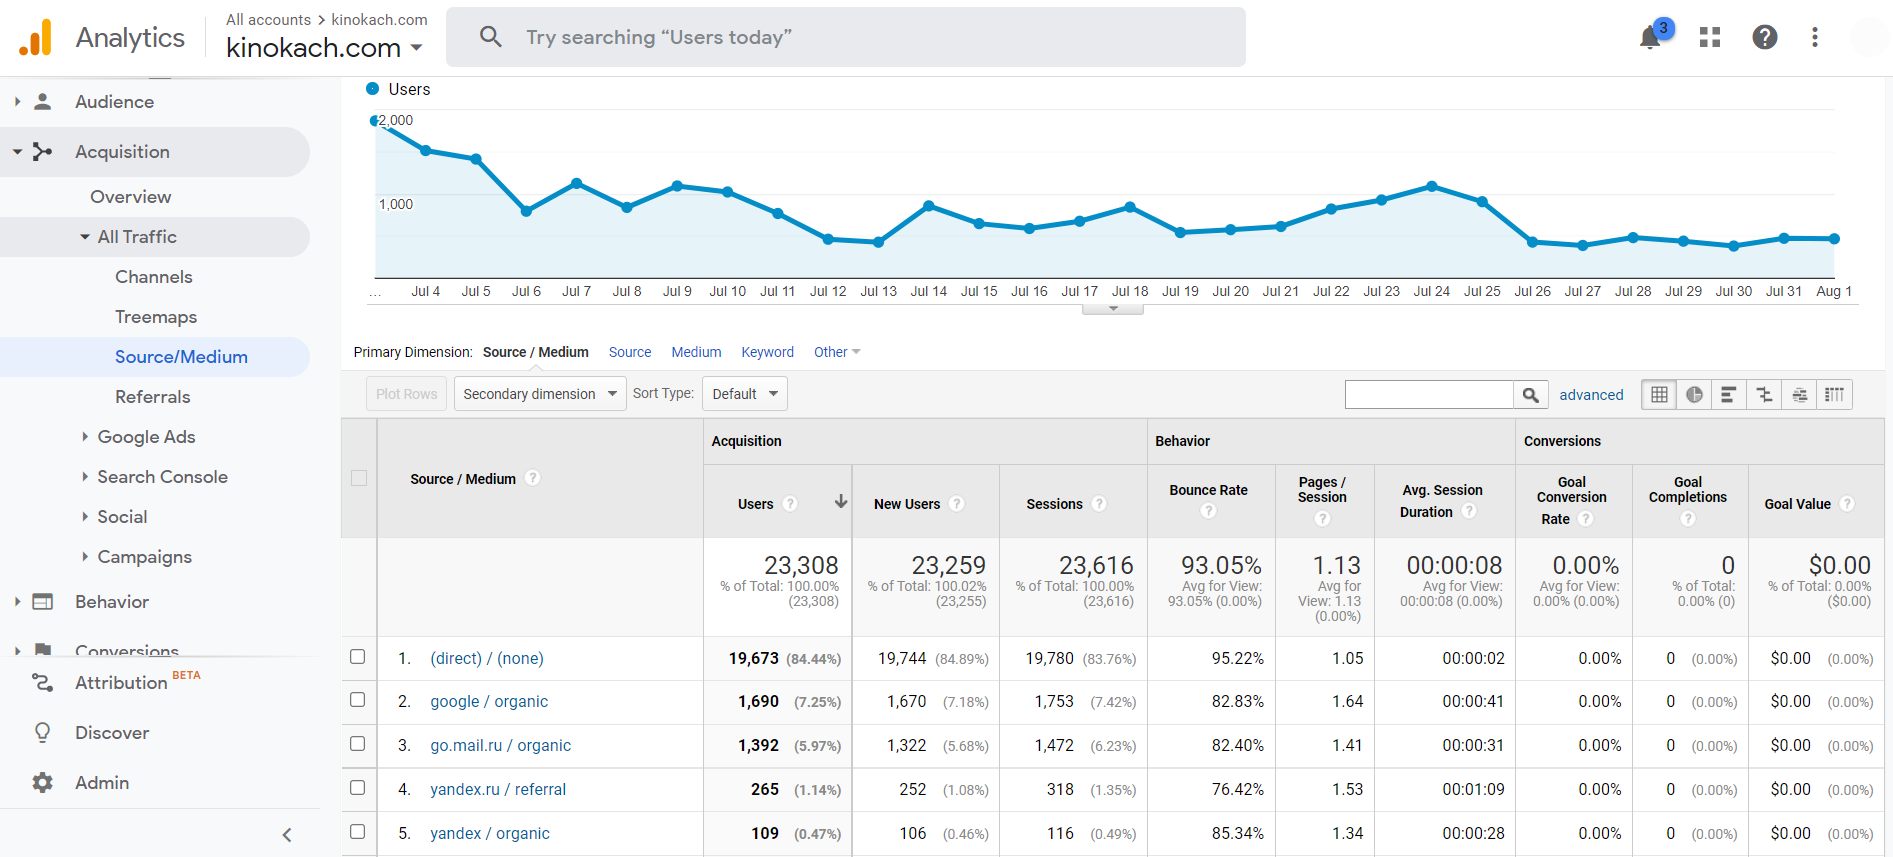Switch to Performance bar view icon
Viewport: 1893px width, 857px height.
point(1729,395)
